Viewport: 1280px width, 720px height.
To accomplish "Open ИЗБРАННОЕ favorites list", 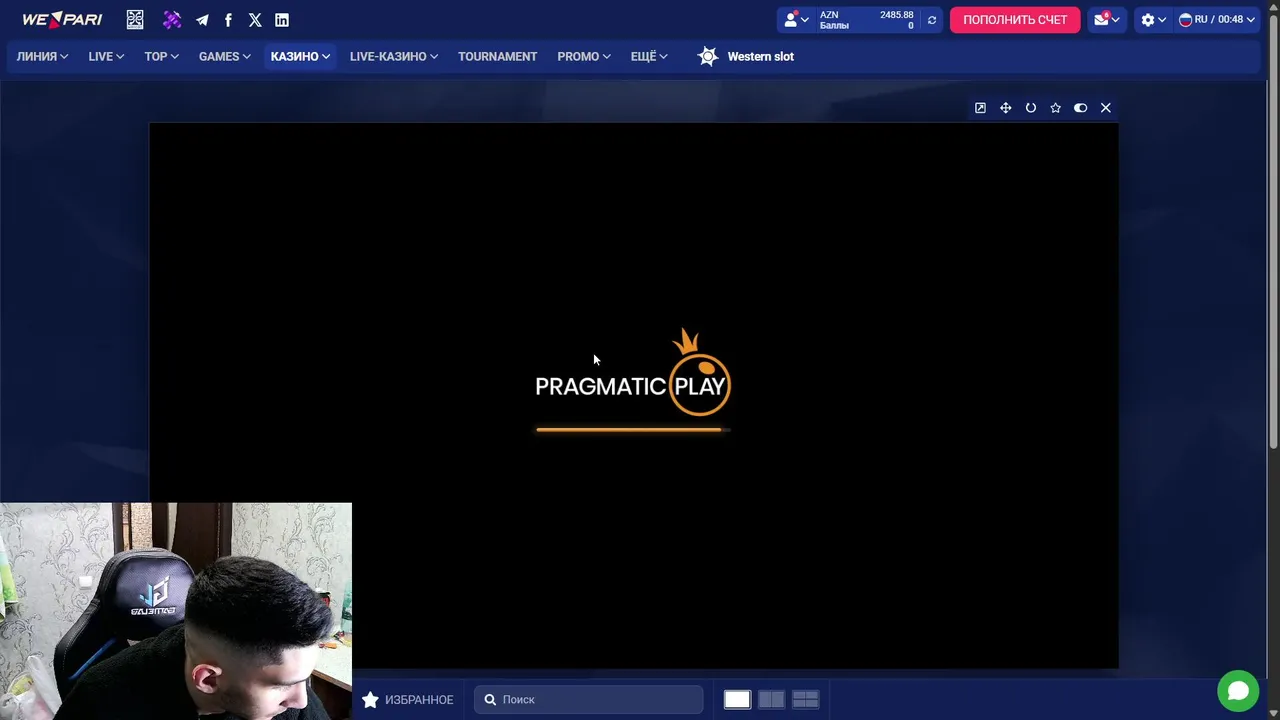I will pyautogui.click(x=407, y=700).
